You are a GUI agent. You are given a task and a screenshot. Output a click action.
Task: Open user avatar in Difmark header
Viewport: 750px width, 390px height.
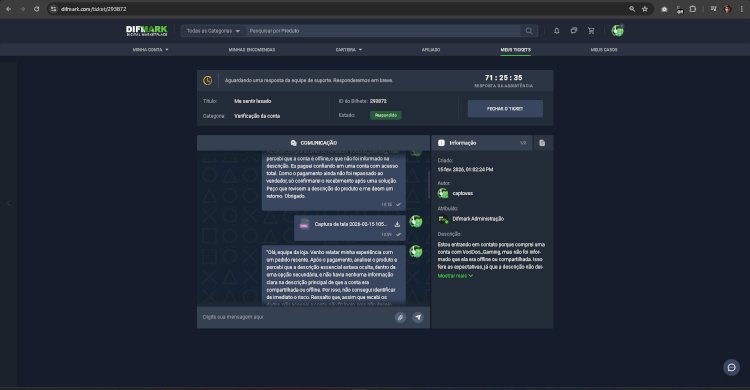tap(618, 31)
